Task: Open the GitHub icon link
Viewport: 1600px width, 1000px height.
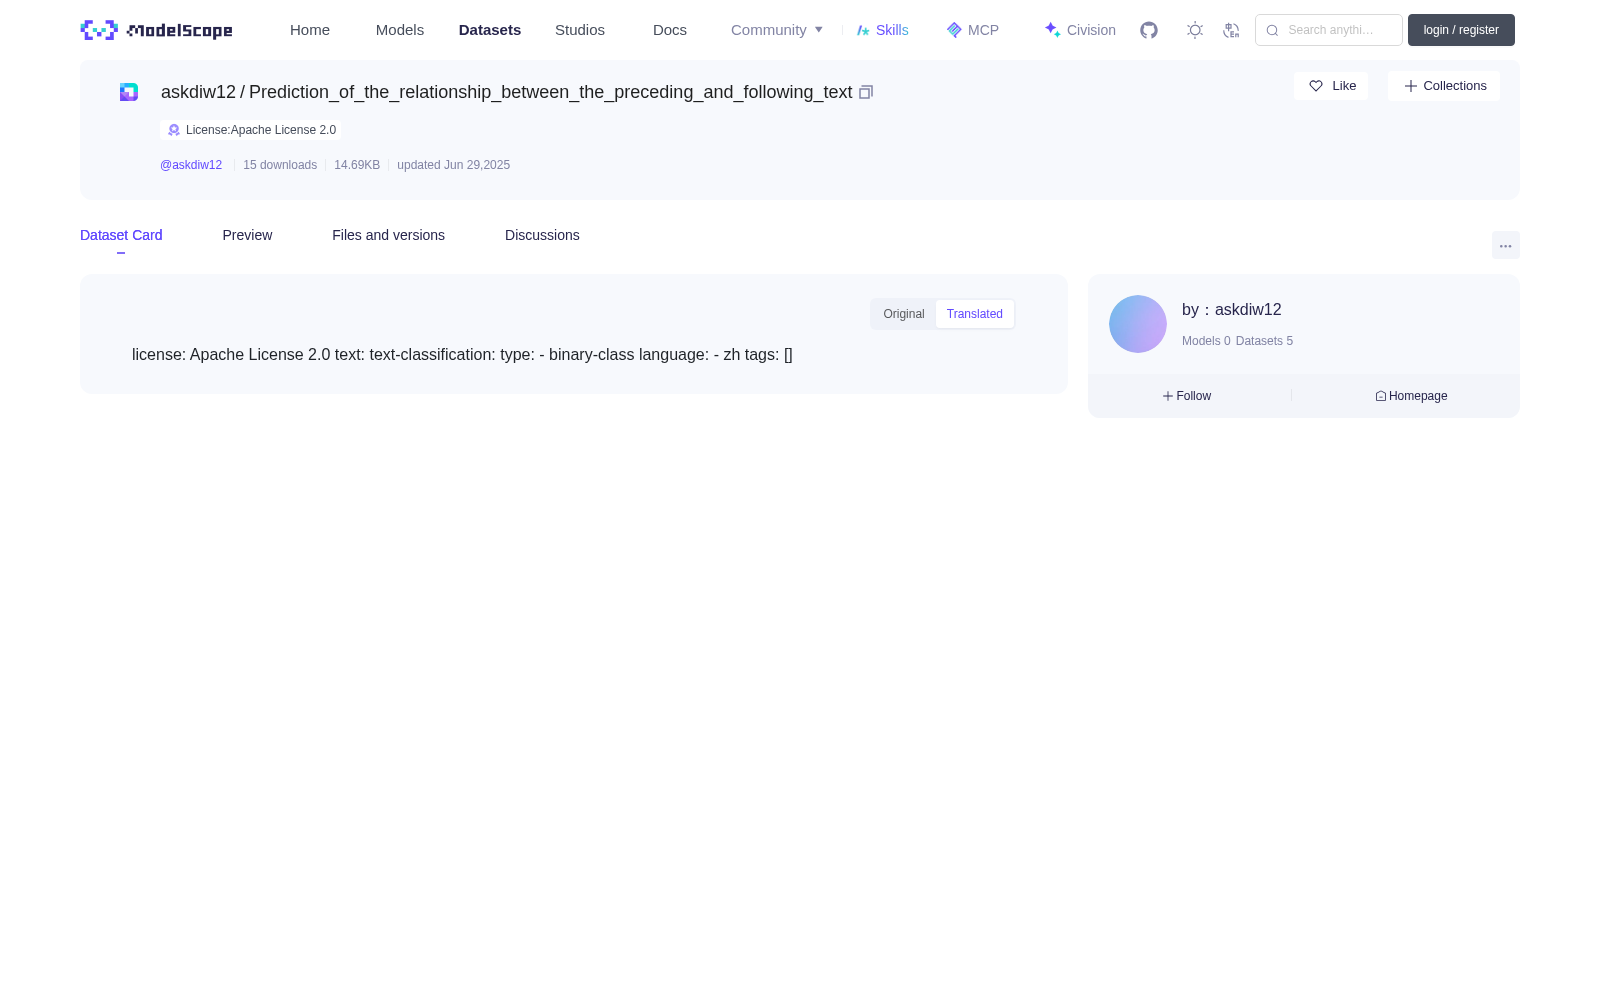Action: [x=1149, y=30]
